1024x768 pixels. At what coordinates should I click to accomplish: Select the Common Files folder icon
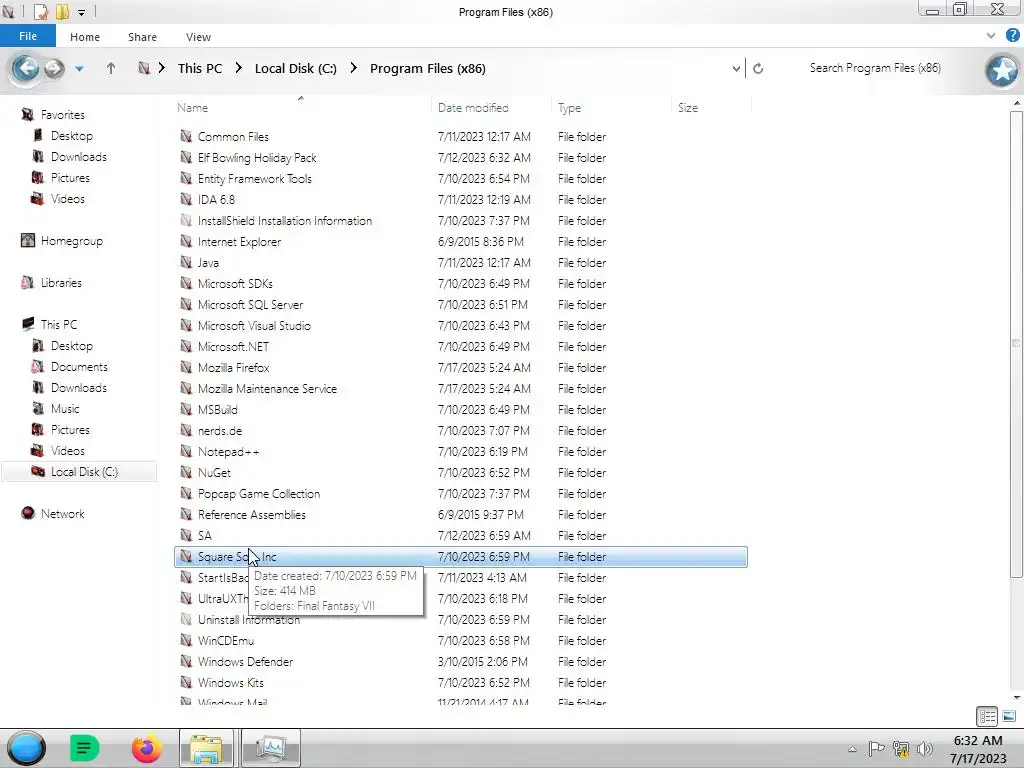click(x=186, y=136)
